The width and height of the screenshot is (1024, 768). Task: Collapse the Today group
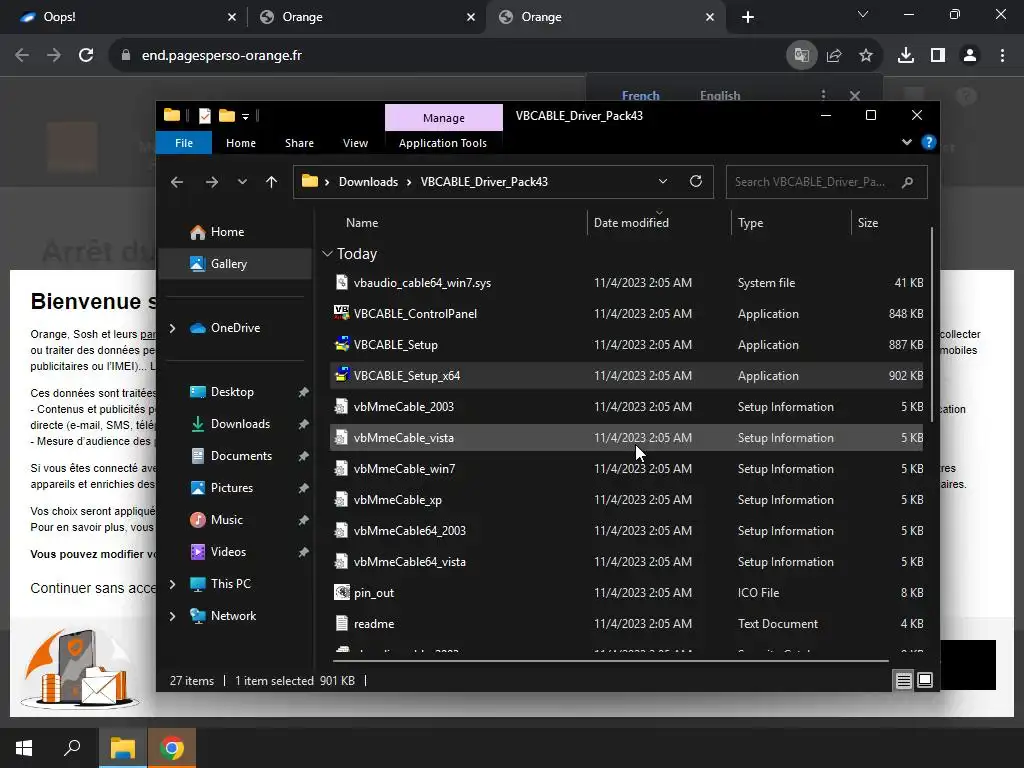327,253
